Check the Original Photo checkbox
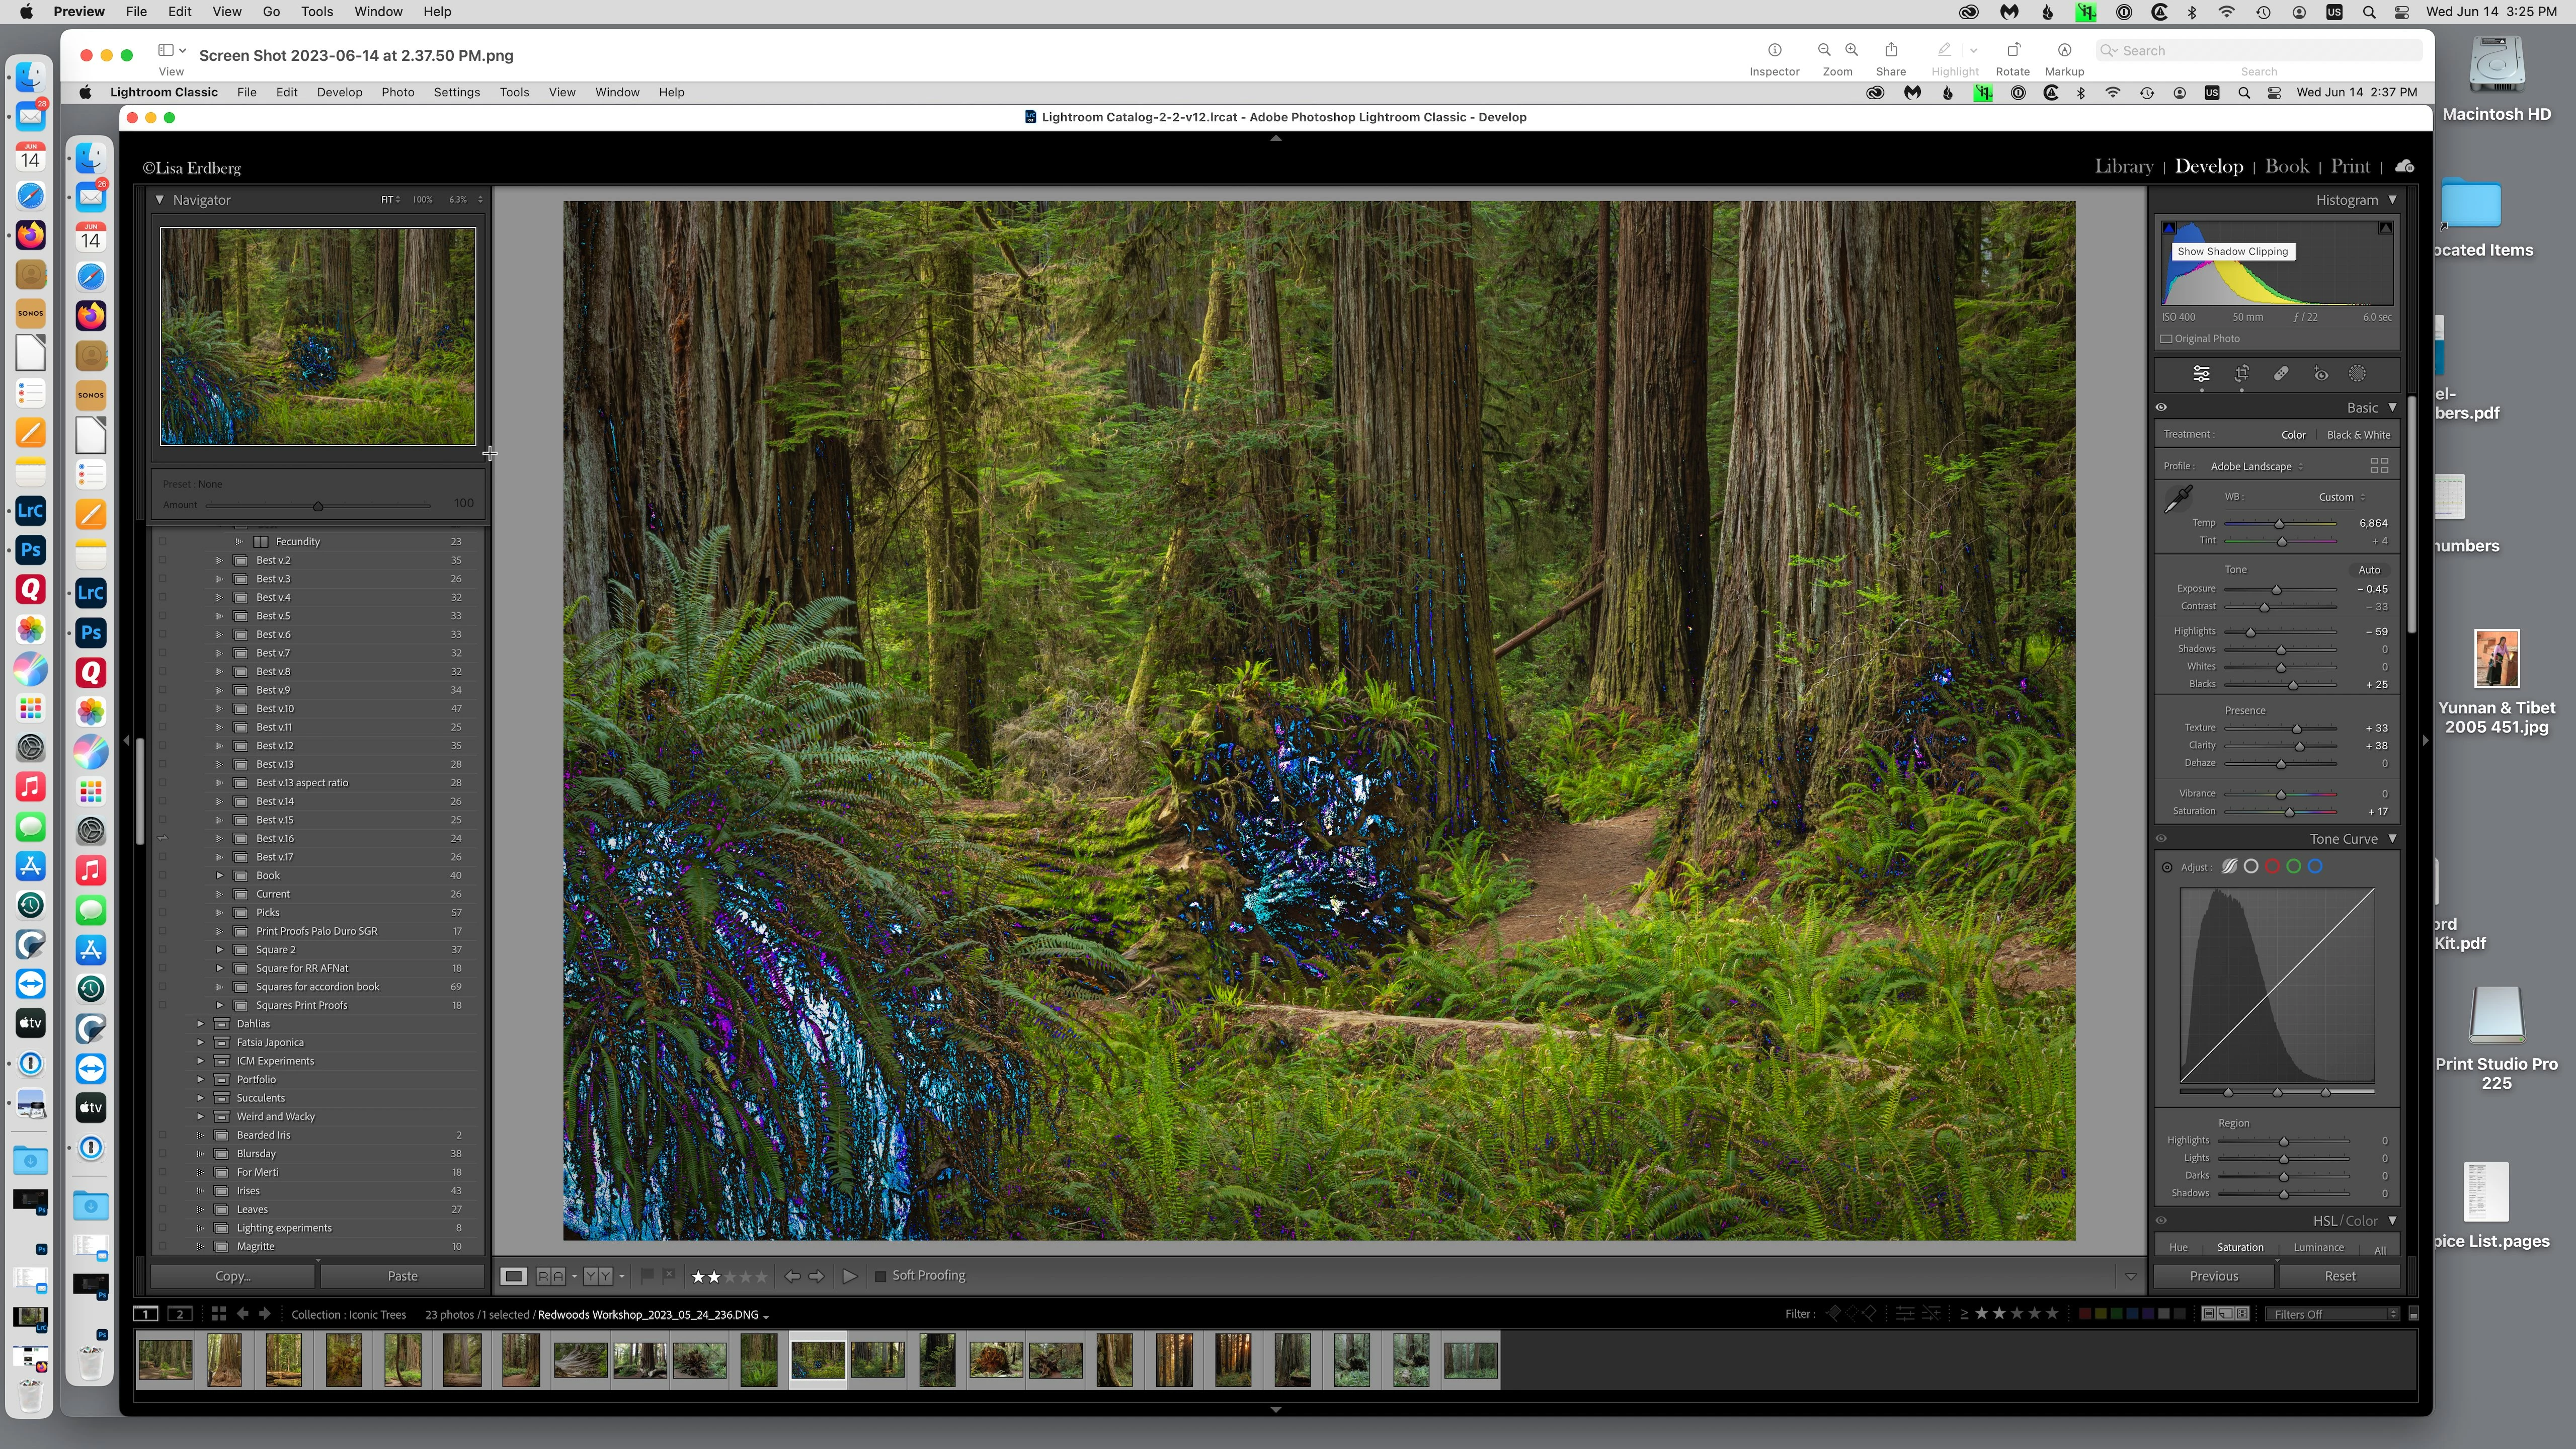Viewport: 2576px width, 1449px height. click(x=2166, y=339)
